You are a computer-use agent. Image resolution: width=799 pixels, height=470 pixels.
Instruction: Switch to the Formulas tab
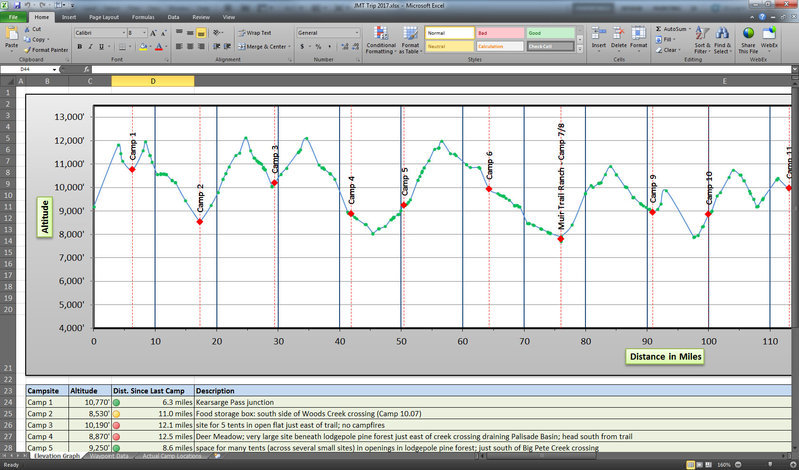click(143, 17)
